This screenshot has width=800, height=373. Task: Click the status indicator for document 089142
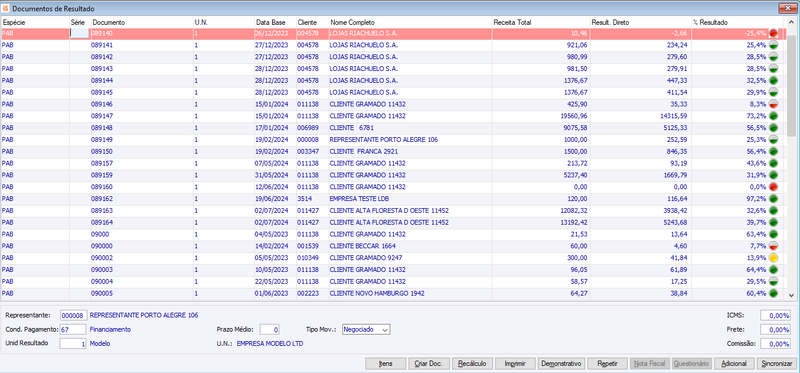(x=773, y=57)
